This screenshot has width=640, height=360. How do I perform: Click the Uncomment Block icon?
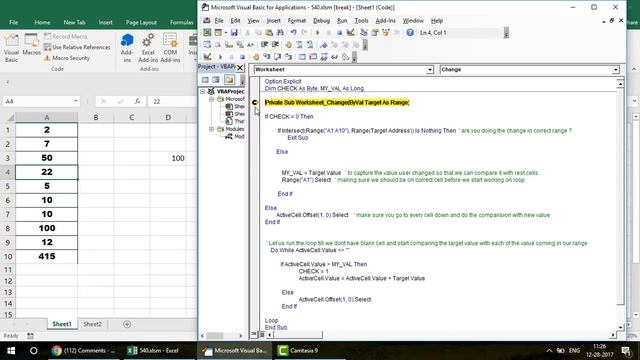tap(310, 45)
